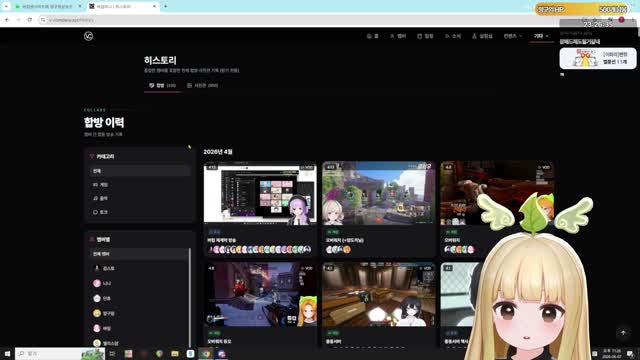Image resolution: width=640 pixels, height=360 pixels.
Task: Click the white donation goal widget overlay
Action: (598, 58)
